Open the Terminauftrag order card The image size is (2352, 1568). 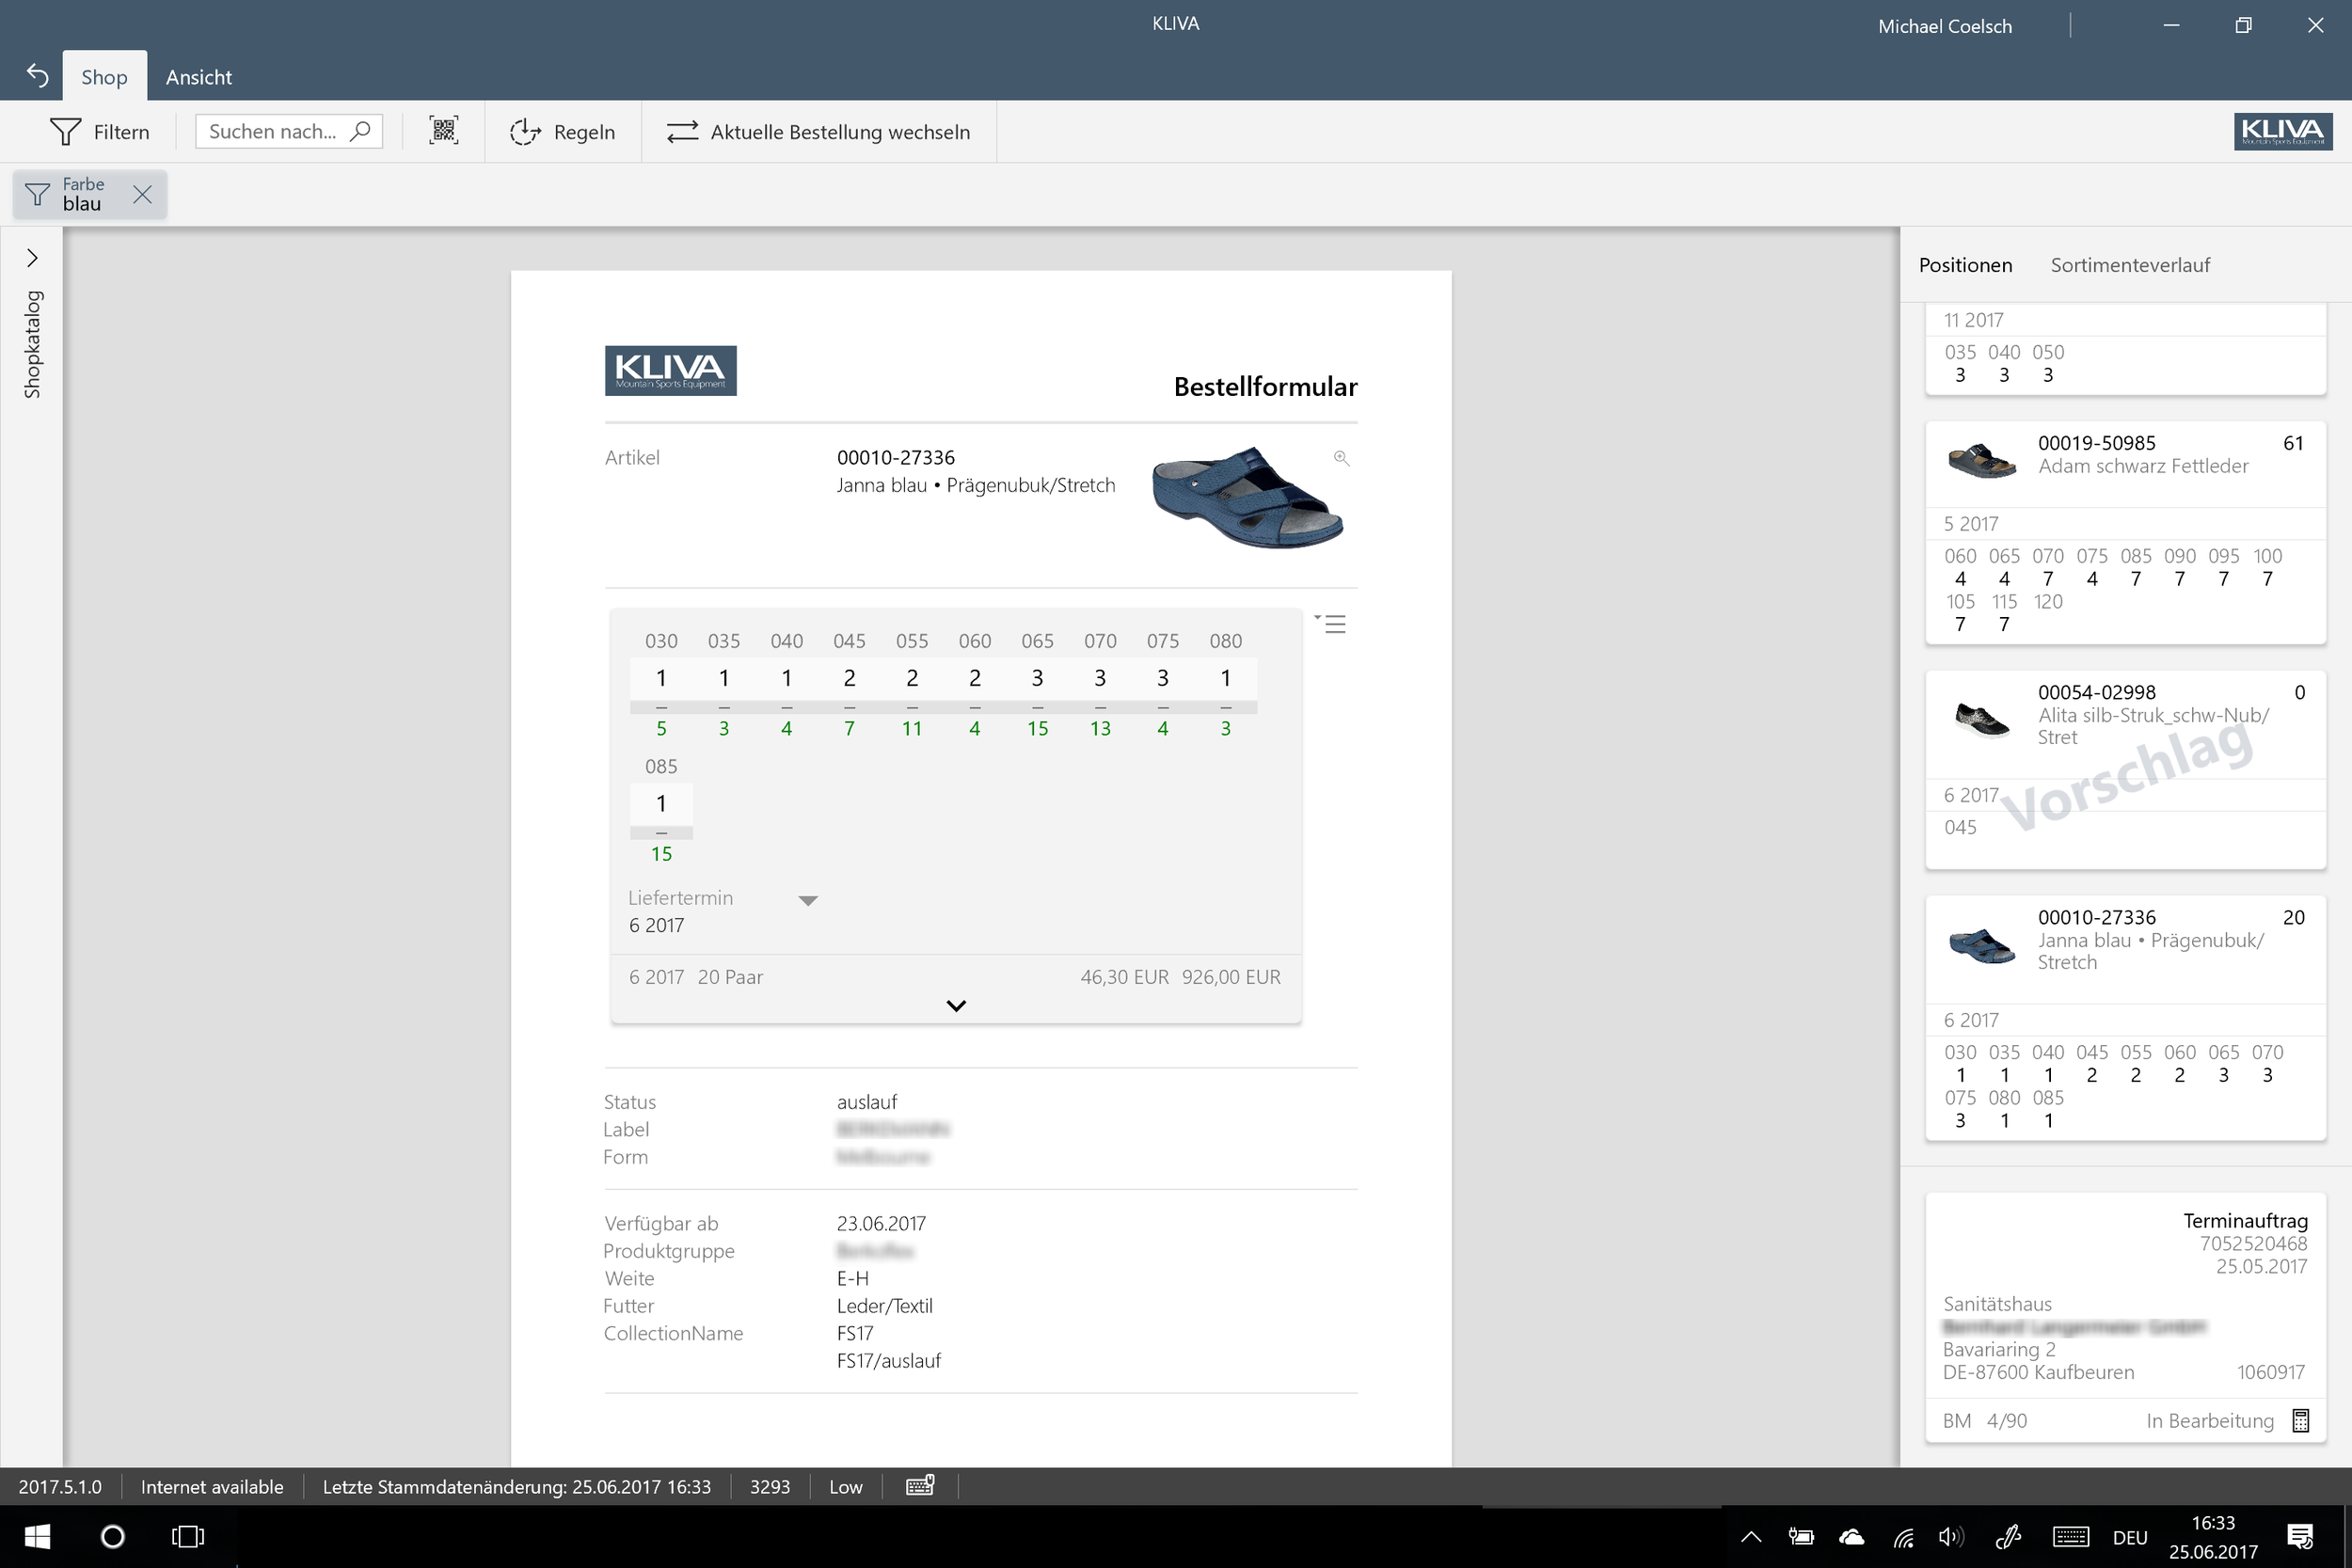(2125, 1316)
